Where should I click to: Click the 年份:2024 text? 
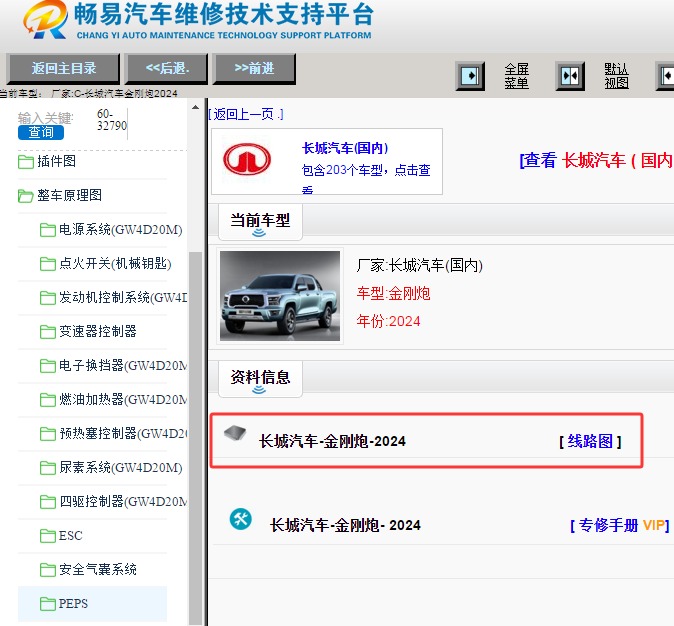coord(388,321)
